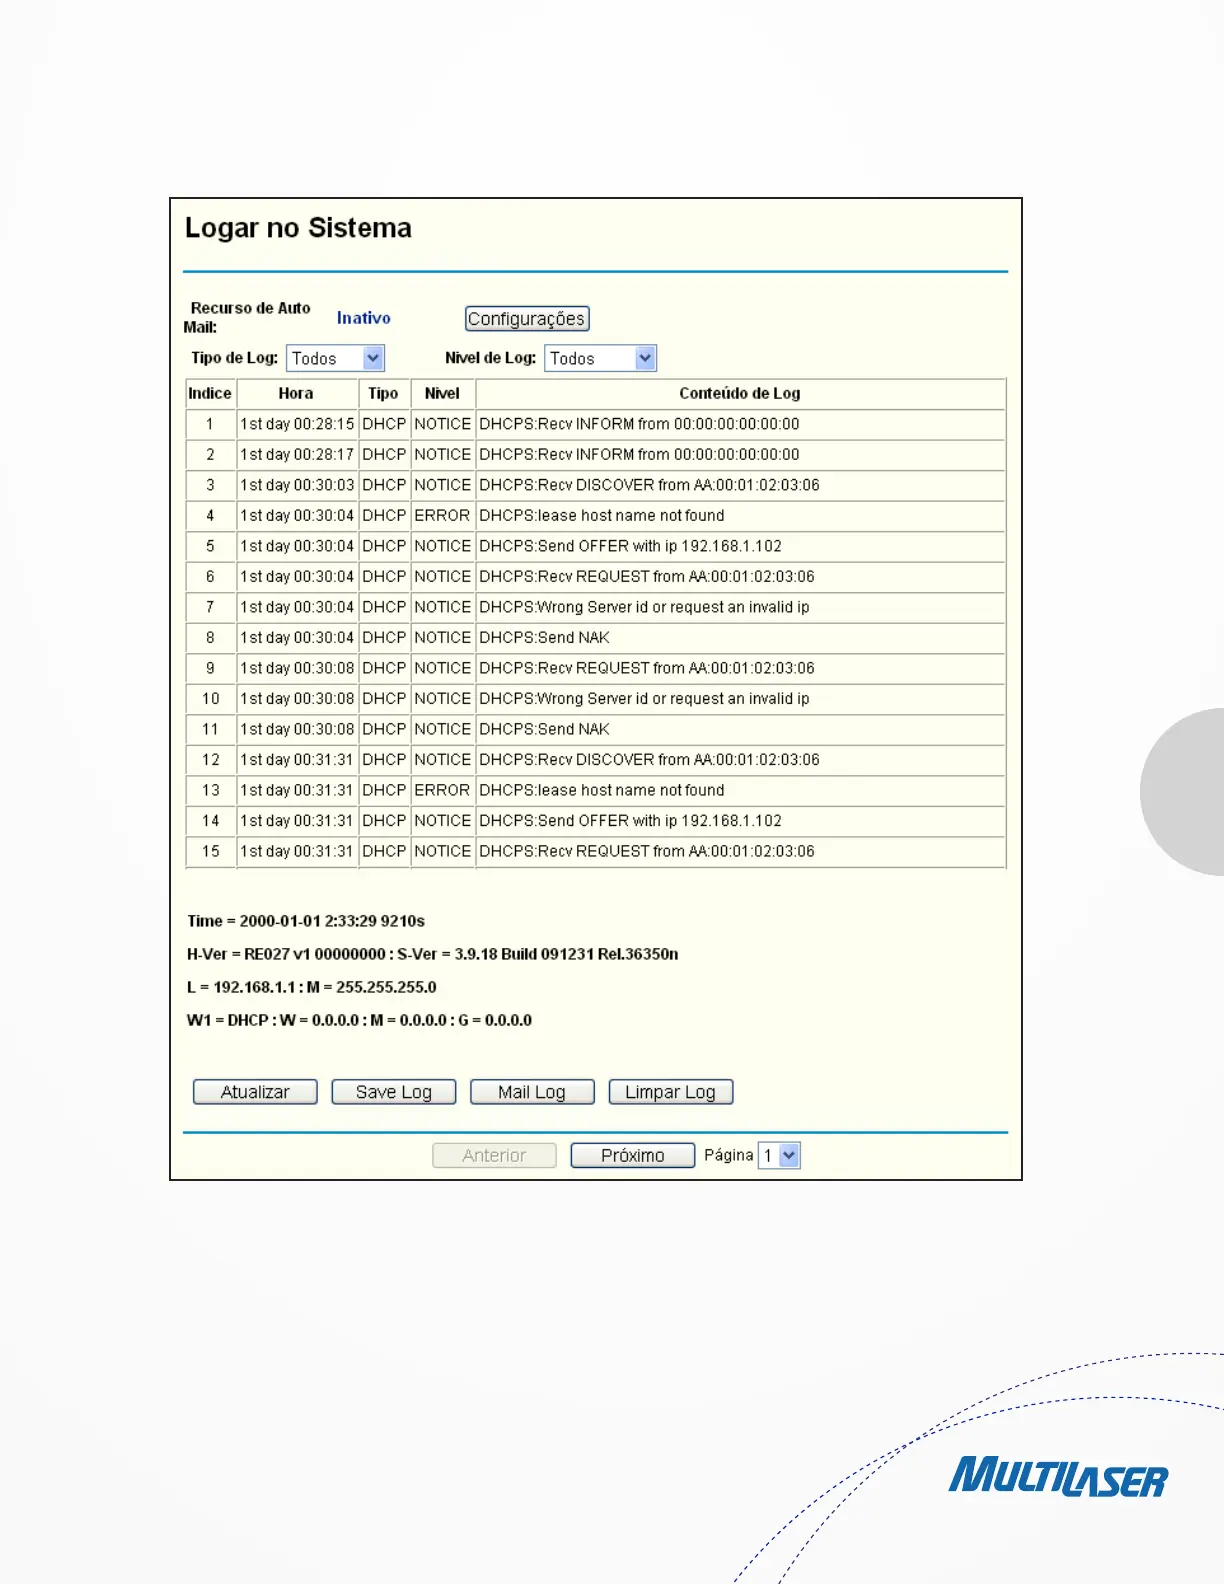Click the Conteúdo de Log column header
Image resolution: width=1224 pixels, height=1584 pixels.
(x=740, y=393)
